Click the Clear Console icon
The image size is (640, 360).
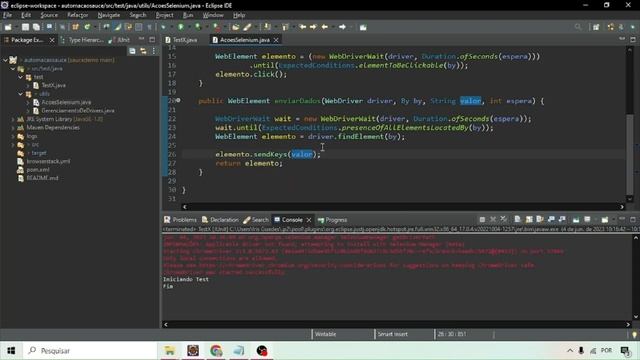(518, 220)
